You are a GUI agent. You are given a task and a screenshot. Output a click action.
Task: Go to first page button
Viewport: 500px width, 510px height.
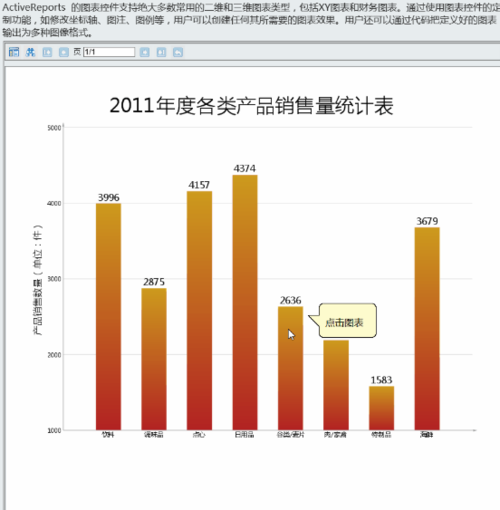[x=47, y=52]
